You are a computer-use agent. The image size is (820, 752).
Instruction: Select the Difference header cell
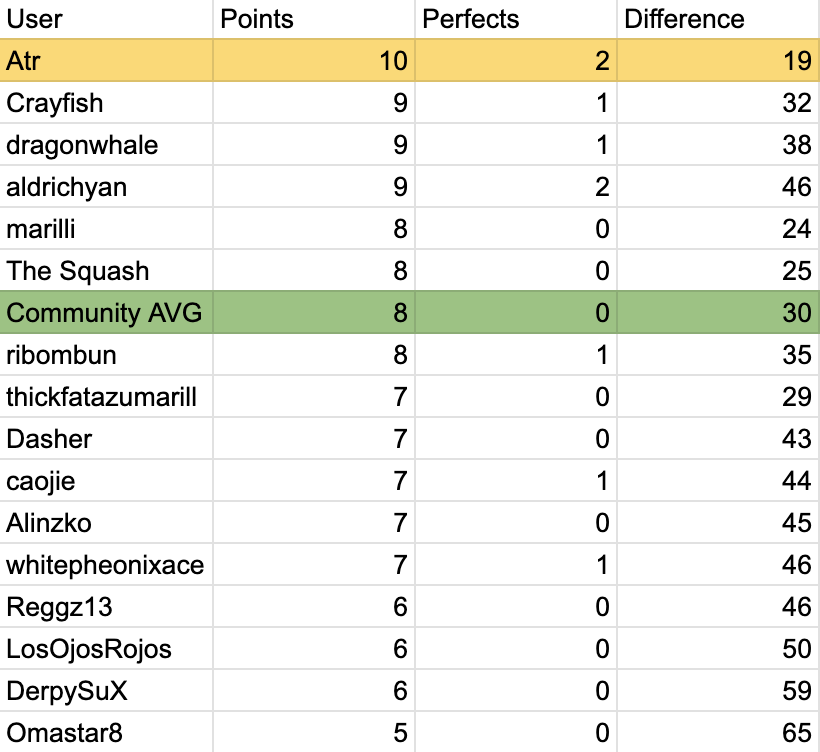(718, 19)
